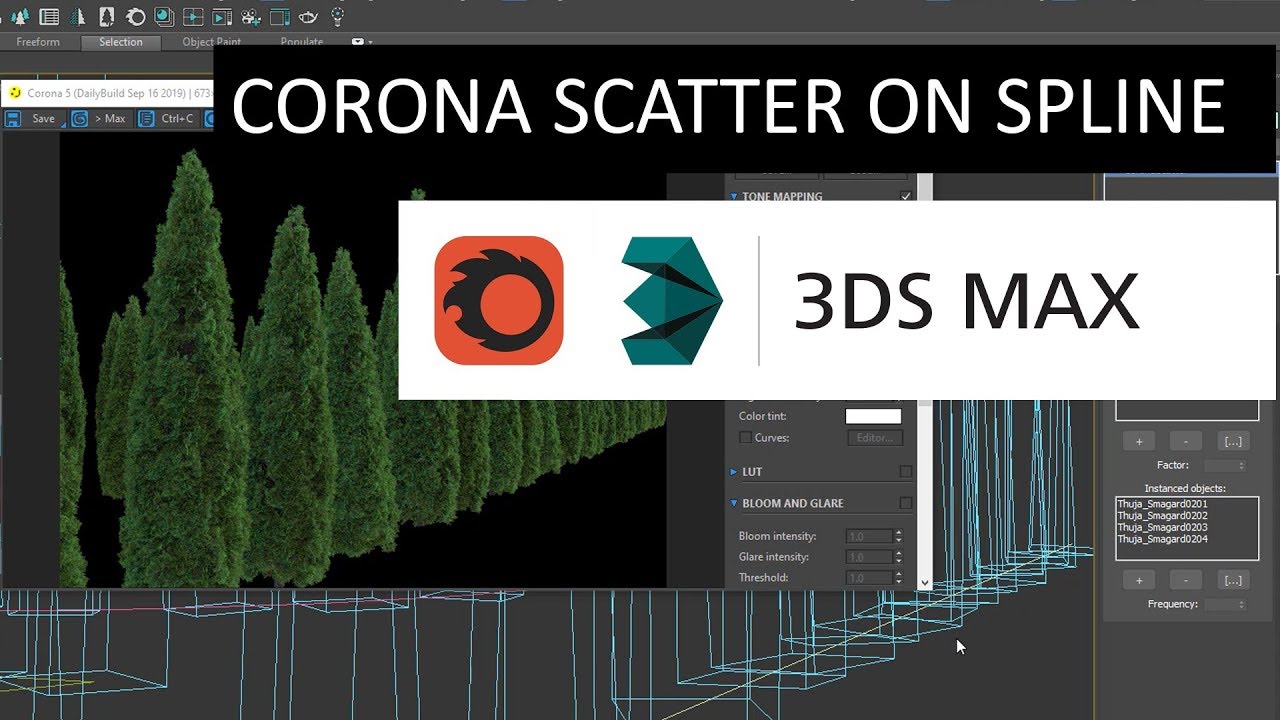Click the Corona swirl toolbar icon
Screen dimensions: 1280x720
(135, 16)
